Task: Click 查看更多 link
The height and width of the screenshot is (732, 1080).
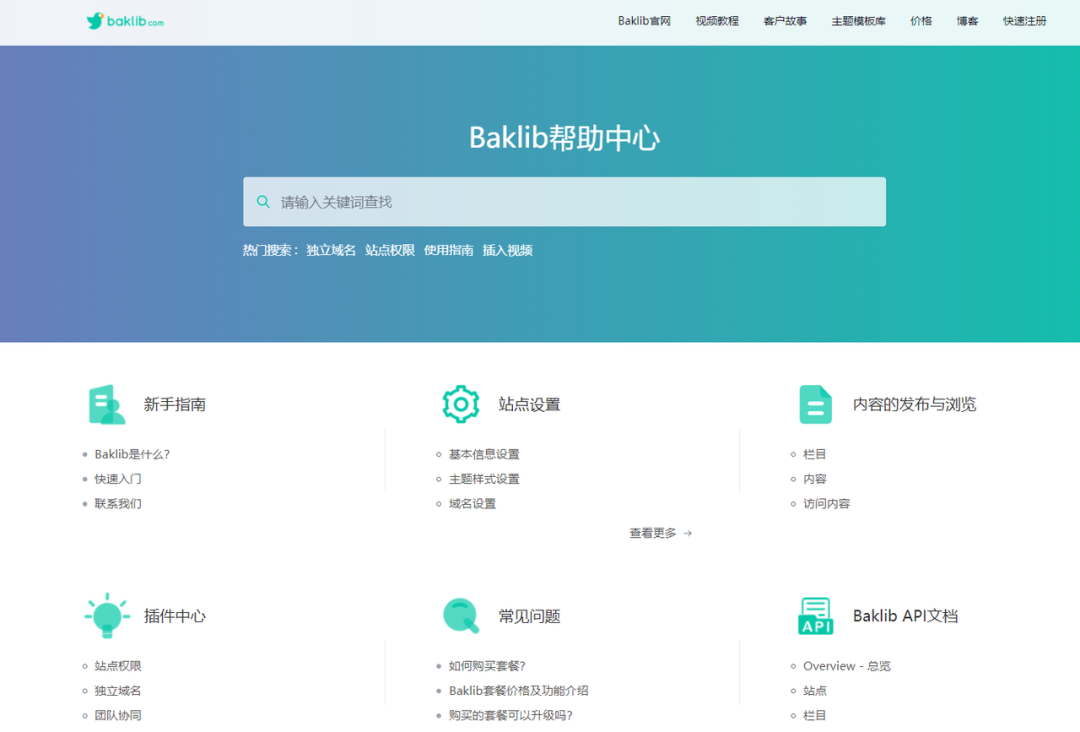Action: [652, 533]
